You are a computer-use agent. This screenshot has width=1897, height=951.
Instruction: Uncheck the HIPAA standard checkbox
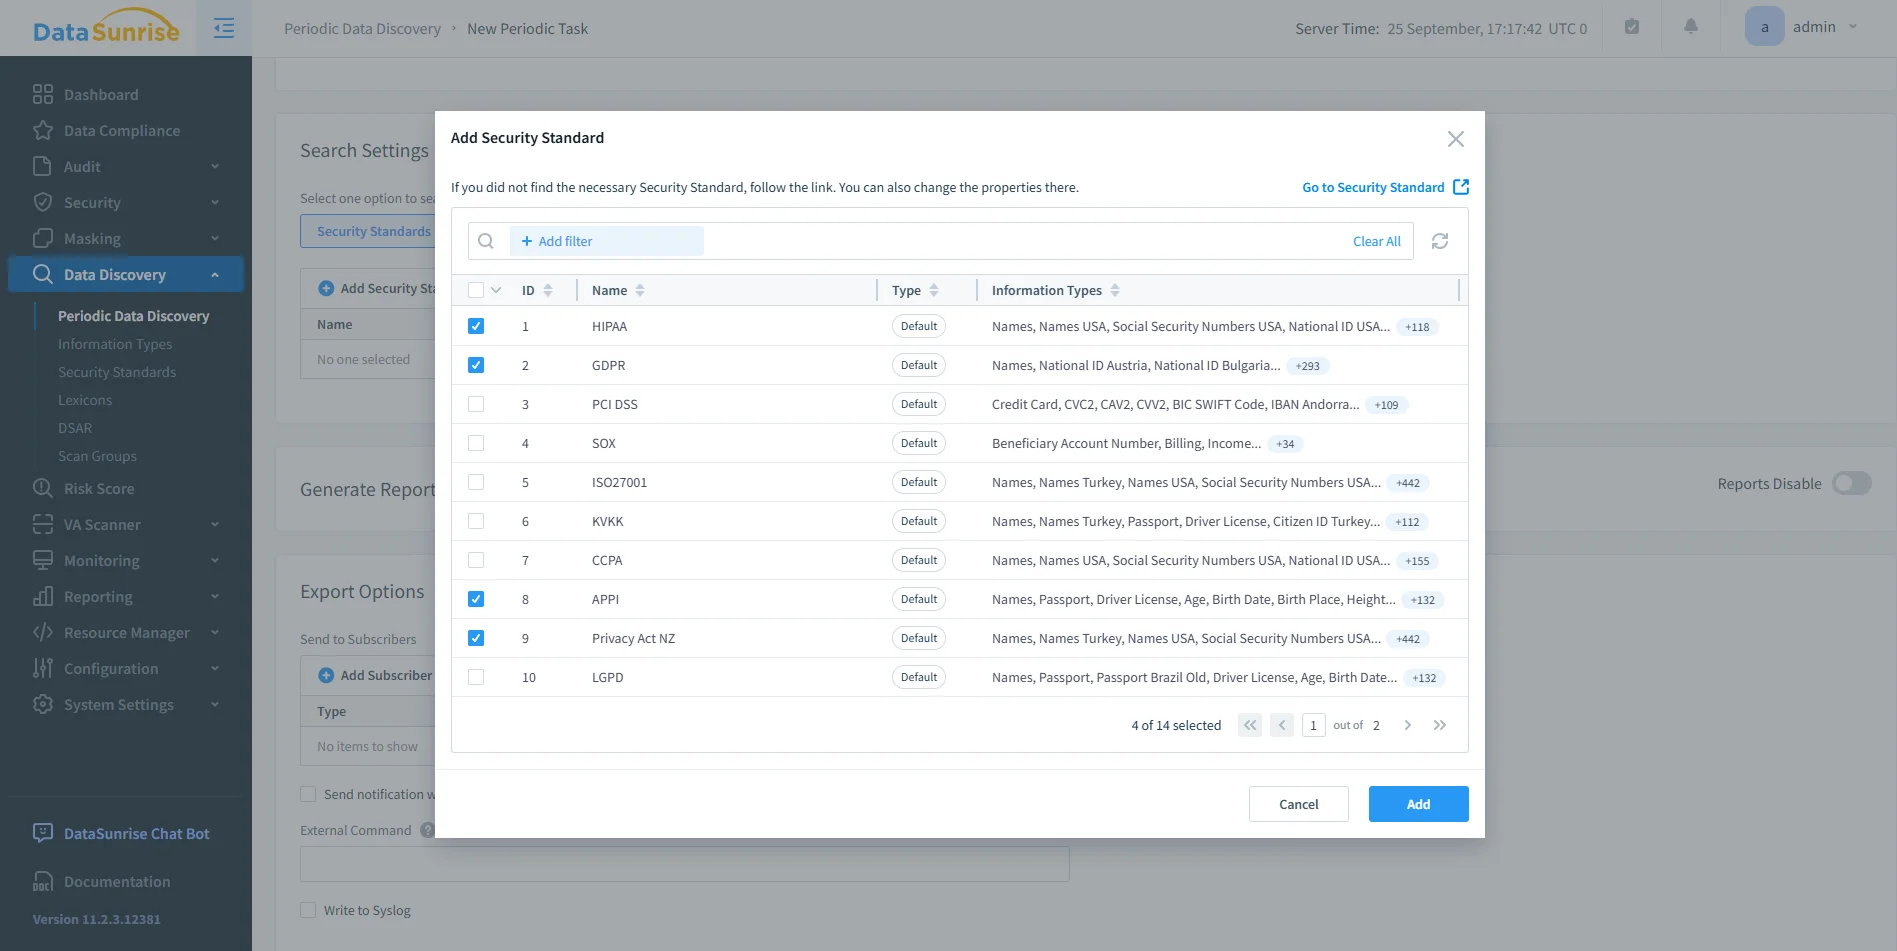[x=476, y=326]
